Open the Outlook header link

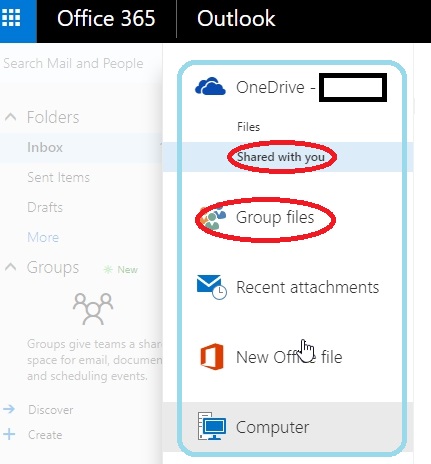coord(236,18)
